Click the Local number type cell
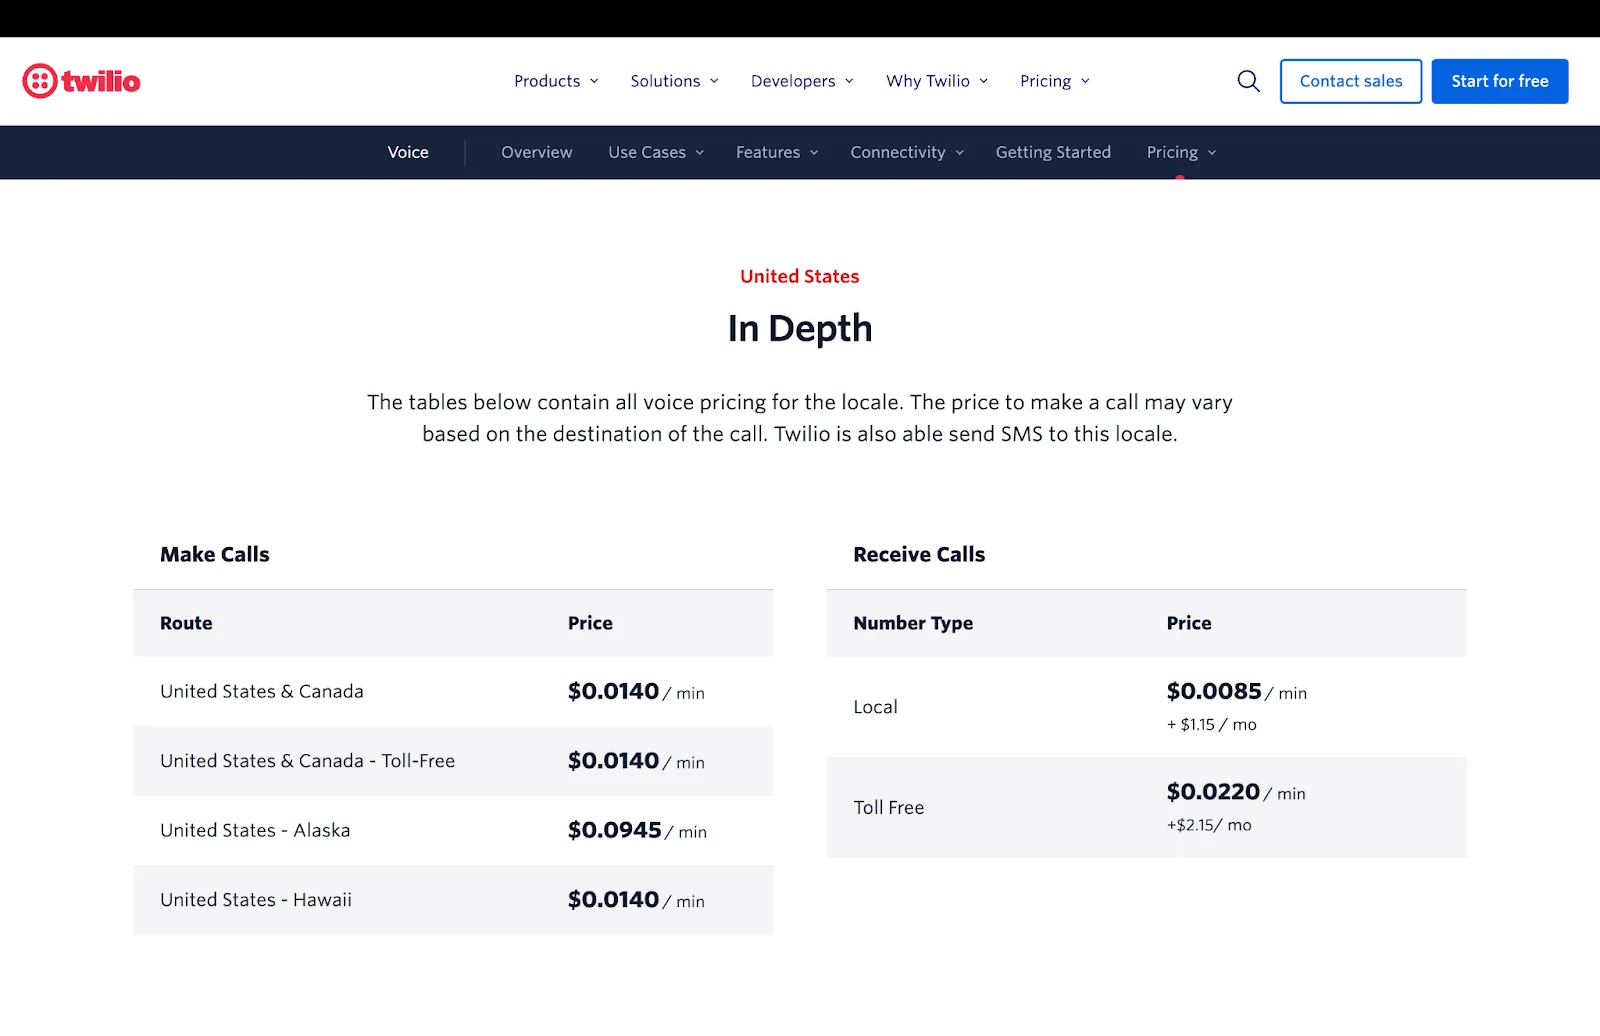The image size is (1600, 1036). [875, 707]
